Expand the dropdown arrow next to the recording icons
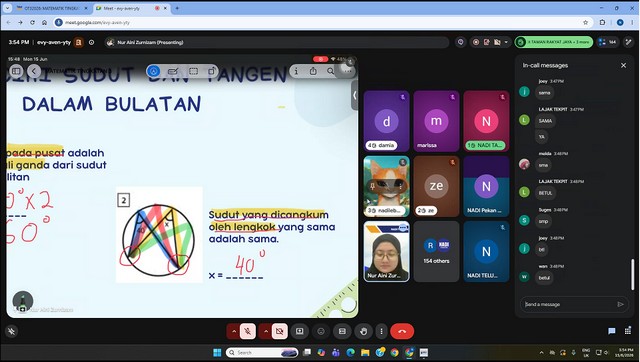This screenshot has height=362, width=640. [x=506, y=42]
